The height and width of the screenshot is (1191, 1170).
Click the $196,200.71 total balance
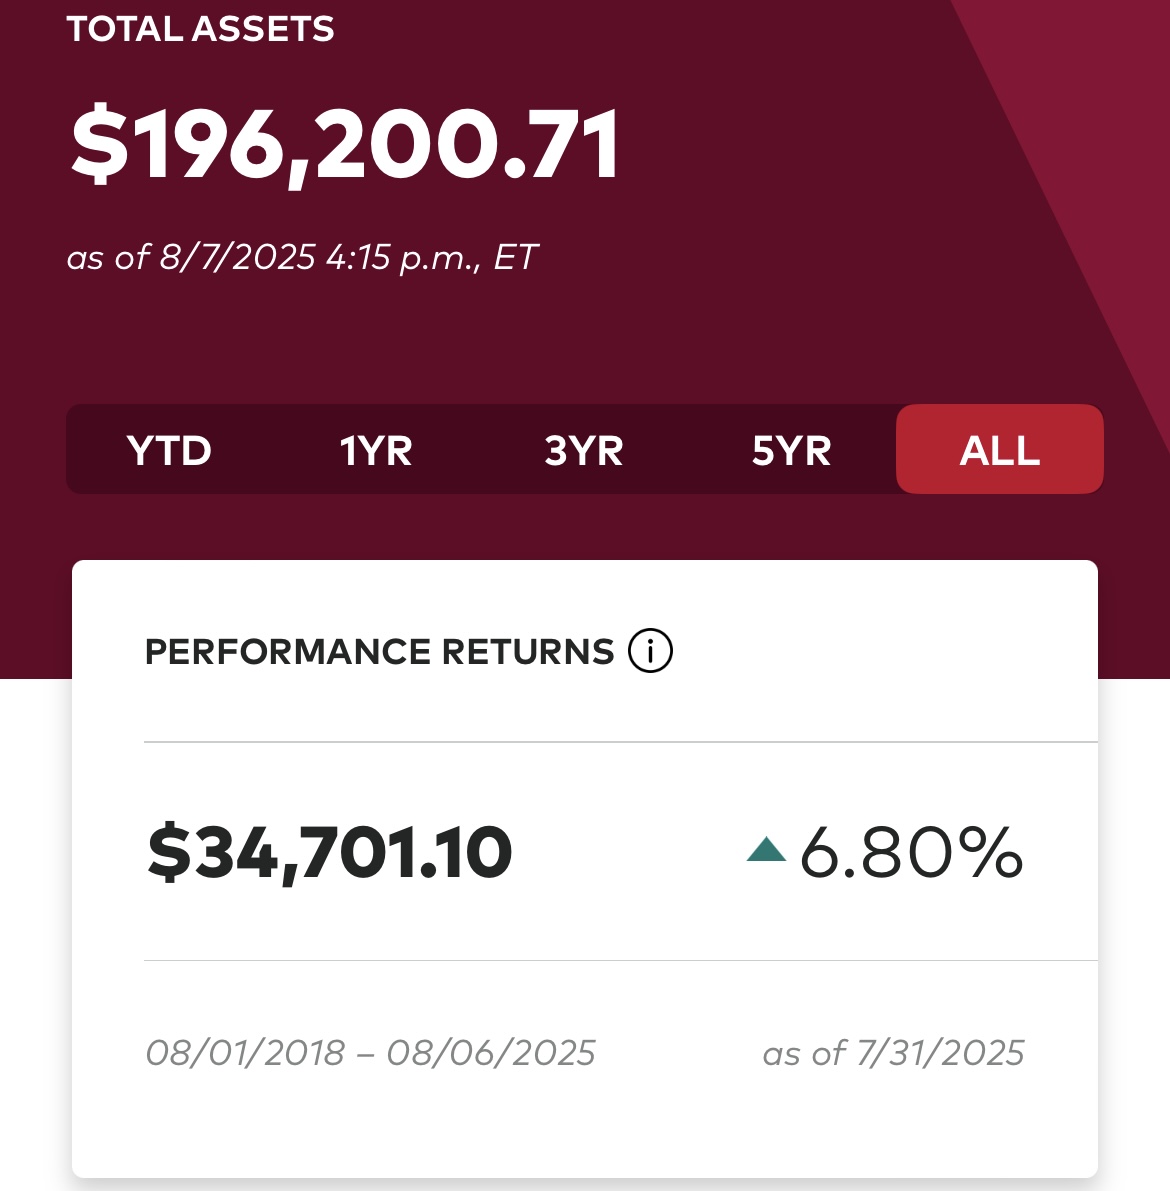click(x=346, y=146)
